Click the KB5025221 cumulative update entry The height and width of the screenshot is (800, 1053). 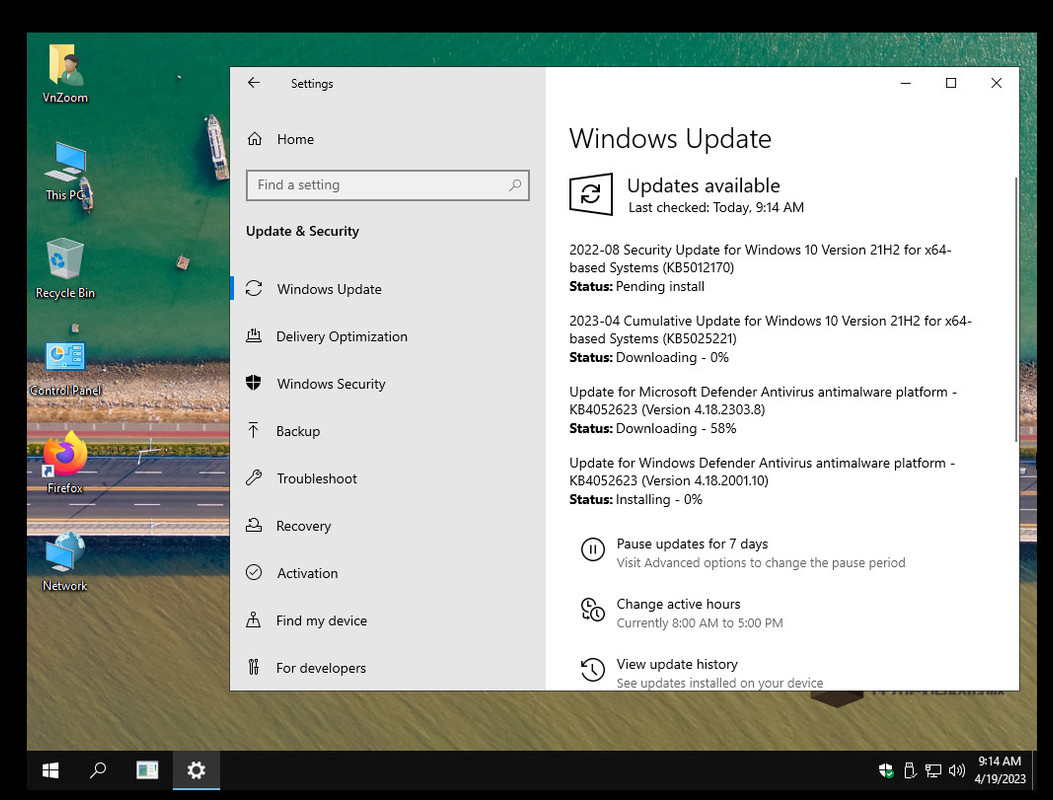tap(770, 339)
